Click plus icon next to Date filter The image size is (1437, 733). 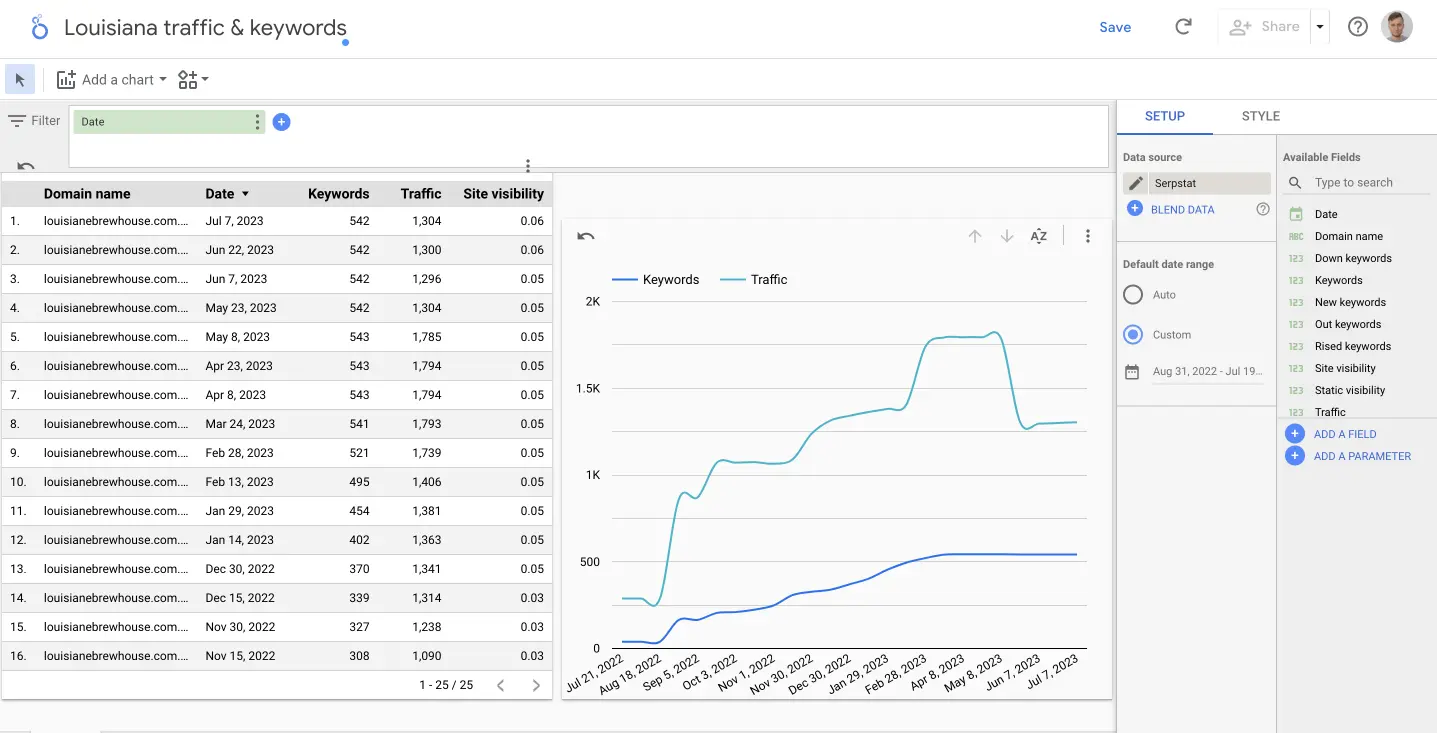coord(281,122)
